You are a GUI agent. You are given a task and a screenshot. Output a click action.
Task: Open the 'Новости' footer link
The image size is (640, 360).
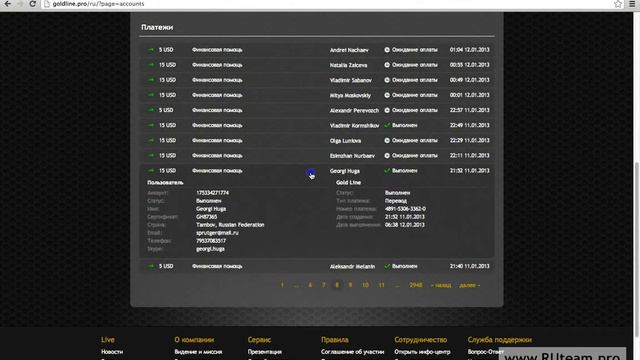(112, 352)
